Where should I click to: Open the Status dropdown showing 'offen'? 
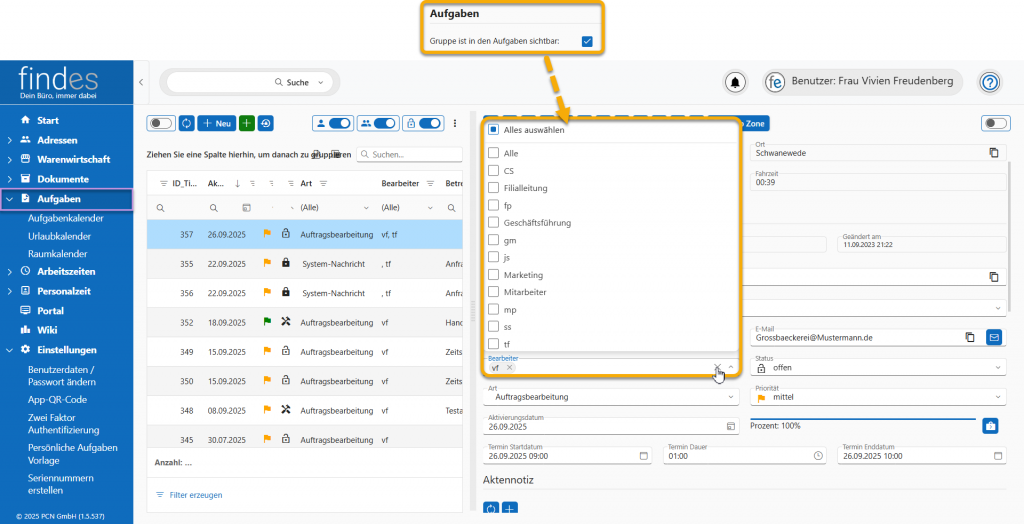[878, 368]
